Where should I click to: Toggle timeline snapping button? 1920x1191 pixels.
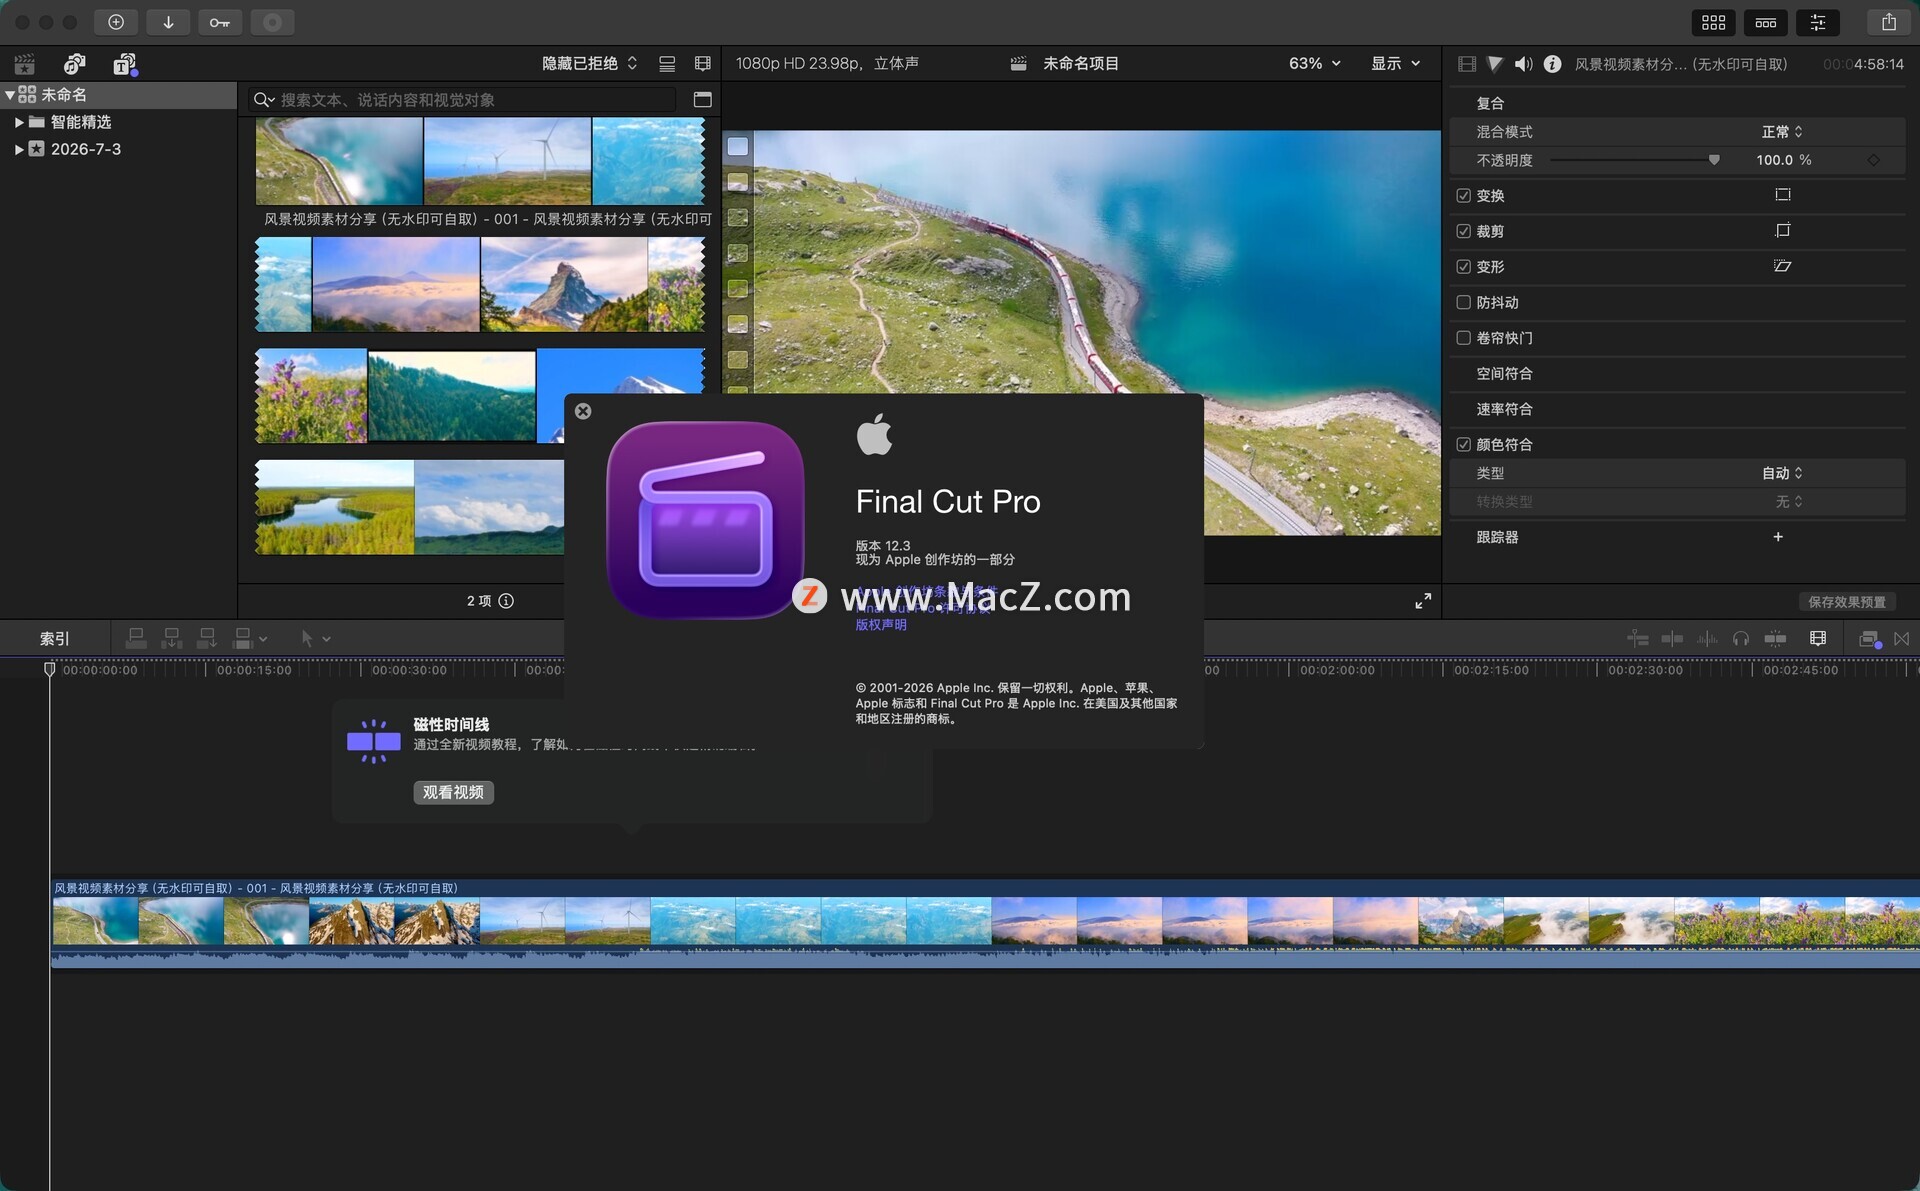click(x=1776, y=639)
